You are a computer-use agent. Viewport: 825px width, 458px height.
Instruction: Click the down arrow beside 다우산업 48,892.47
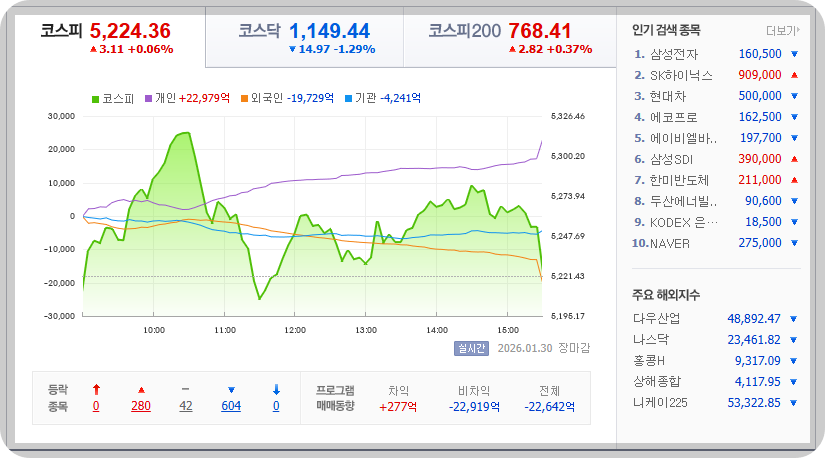pyautogui.click(x=793, y=319)
